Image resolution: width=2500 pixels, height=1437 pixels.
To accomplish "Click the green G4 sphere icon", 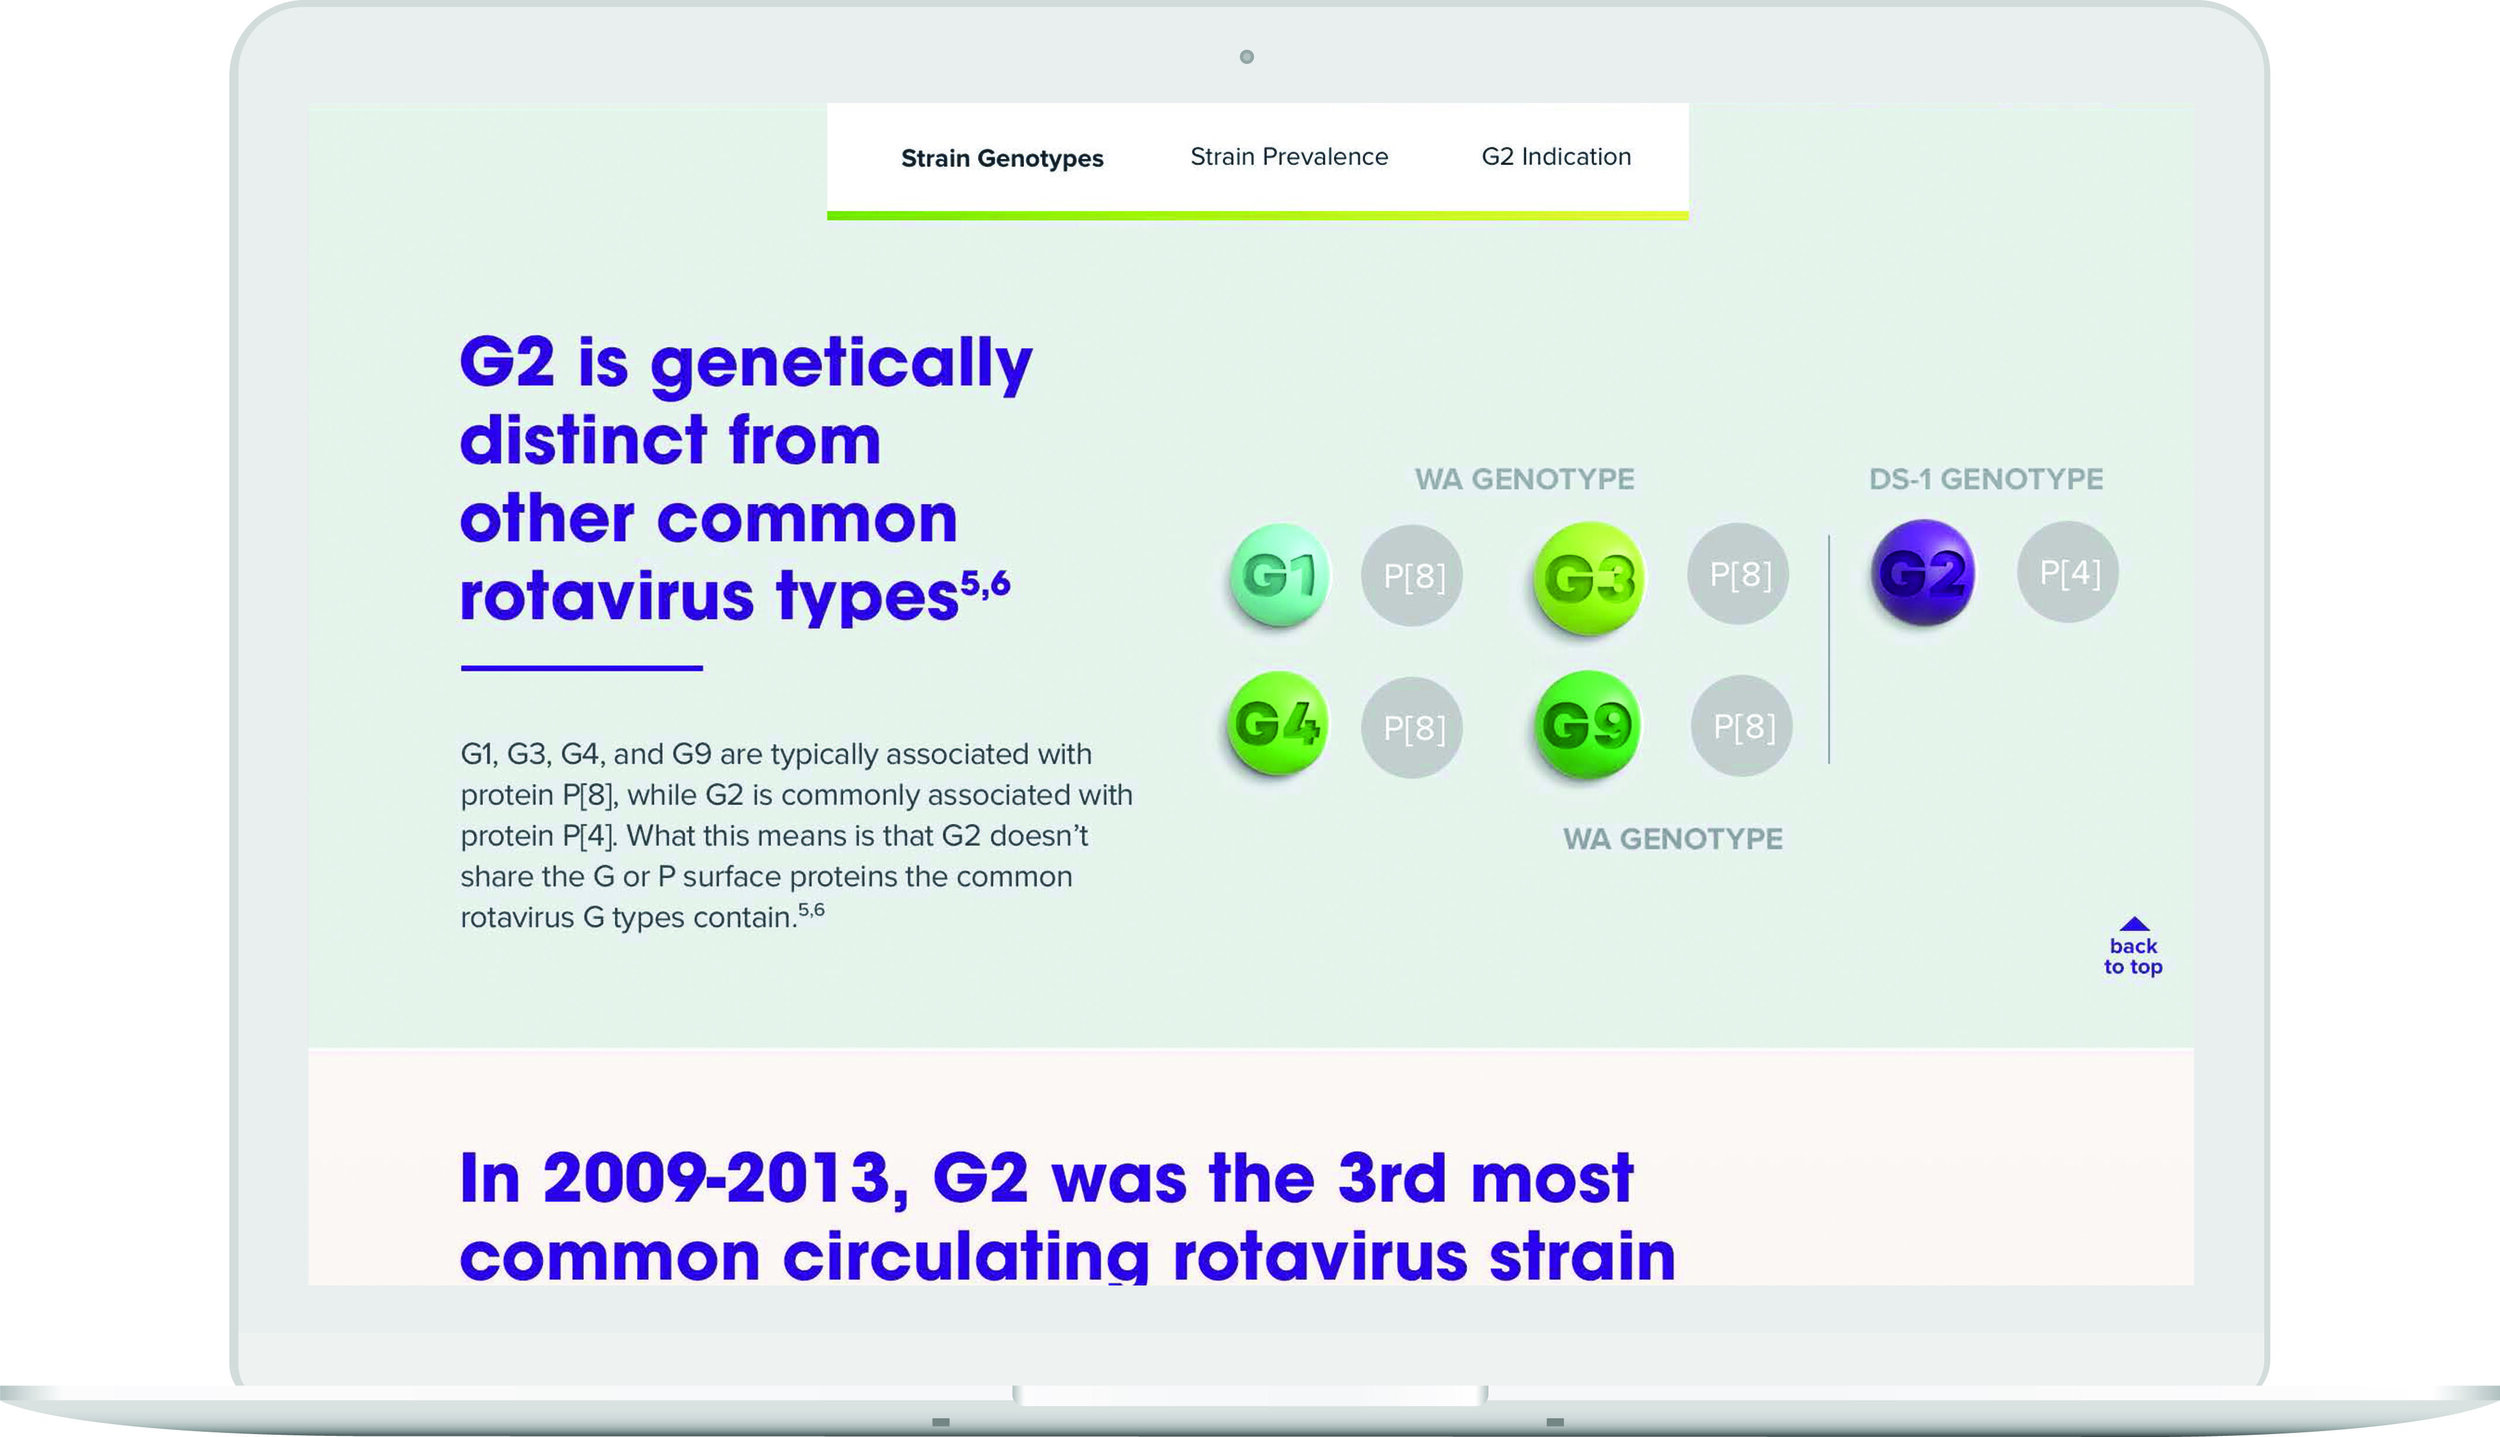I will (x=1277, y=724).
